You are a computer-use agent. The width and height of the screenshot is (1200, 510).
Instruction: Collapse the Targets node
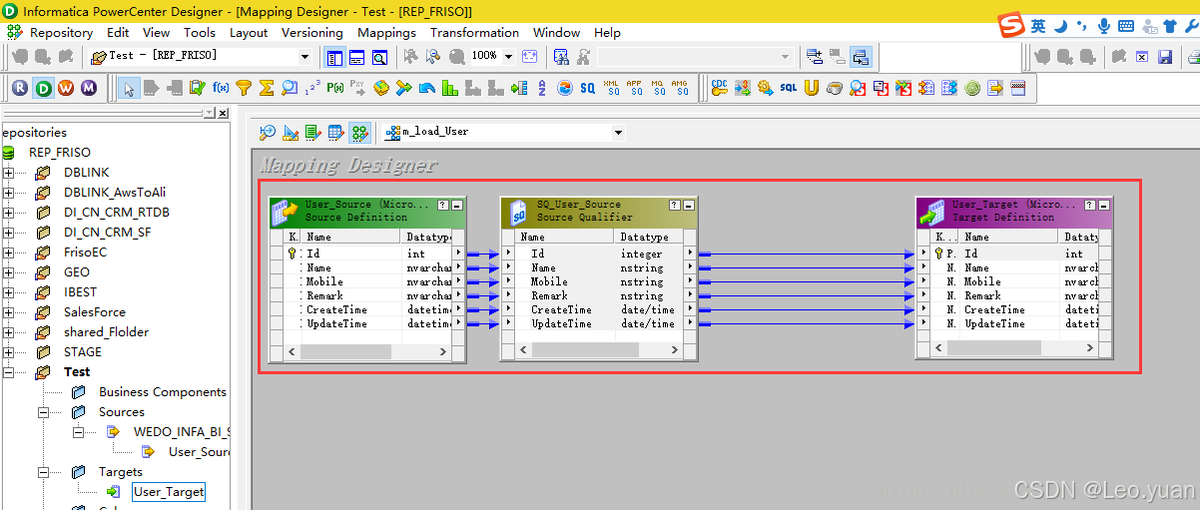click(x=44, y=472)
